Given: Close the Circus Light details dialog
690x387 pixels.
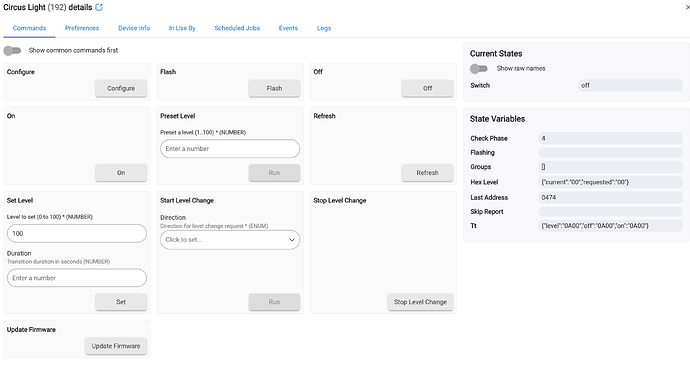Looking at the screenshot, I should click(x=687, y=7).
